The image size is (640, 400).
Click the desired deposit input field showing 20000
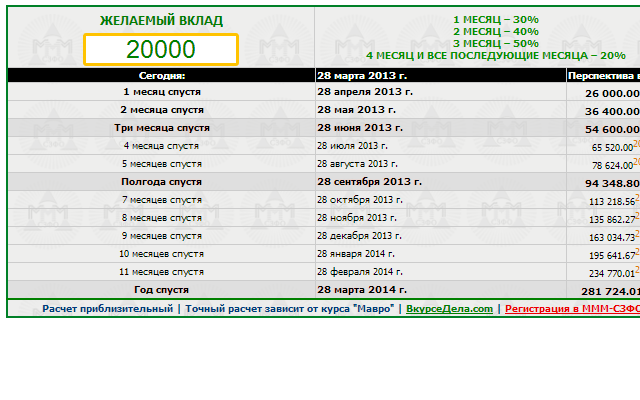pos(161,49)
